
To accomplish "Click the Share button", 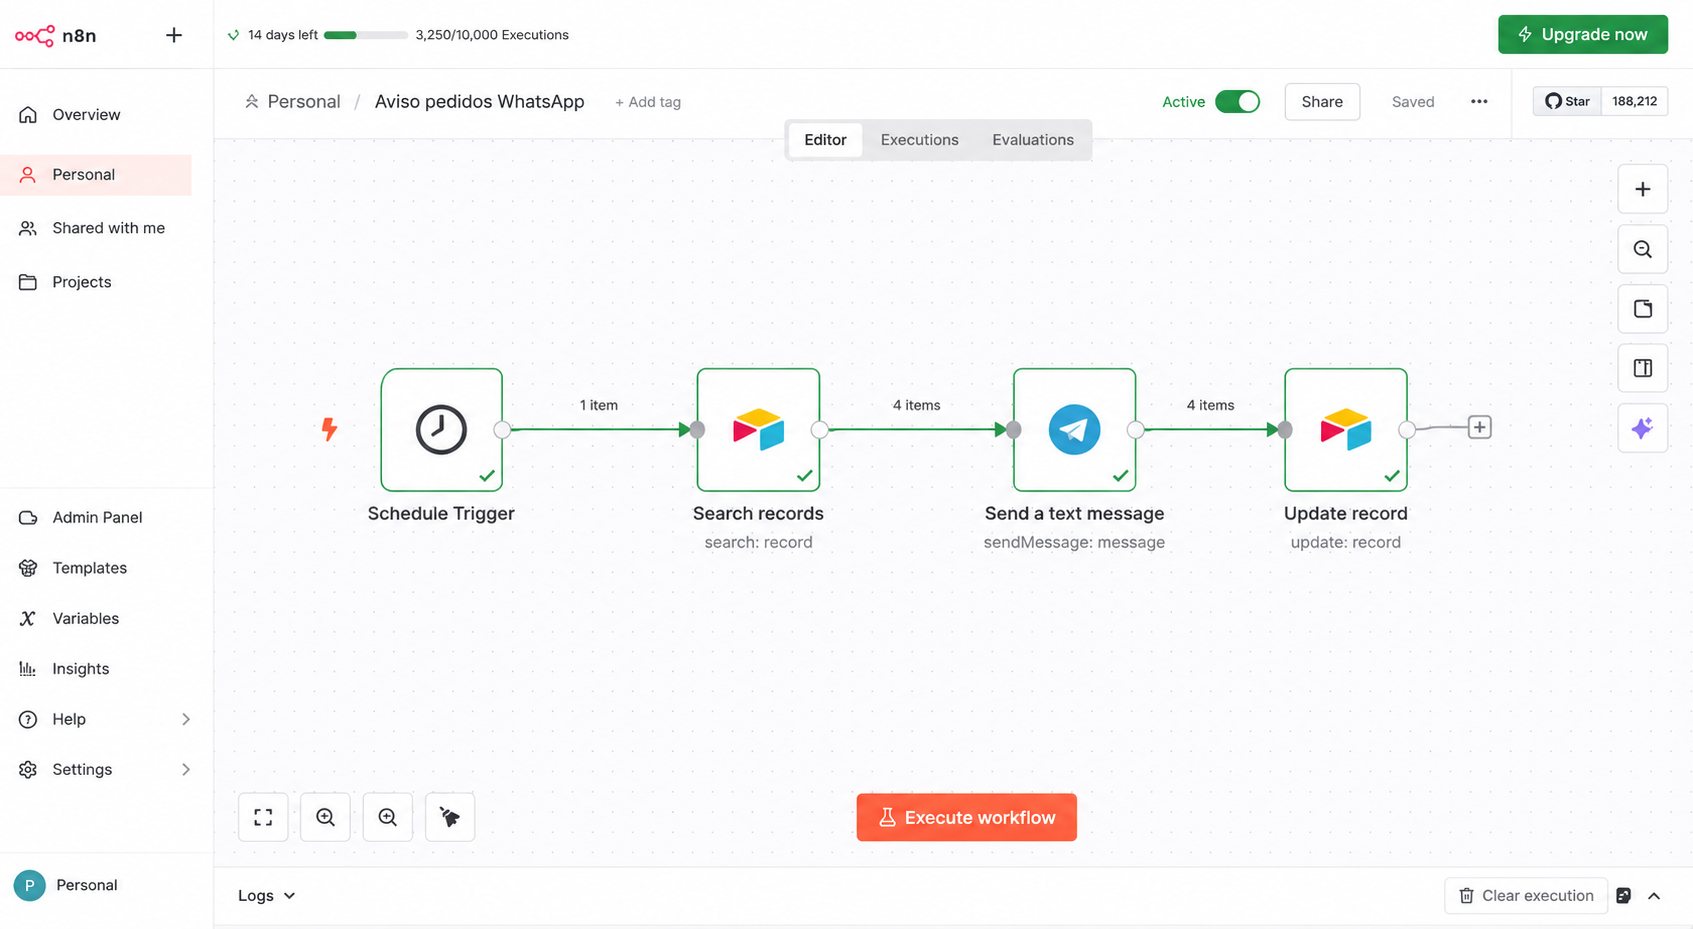I will pos(1322,102).
